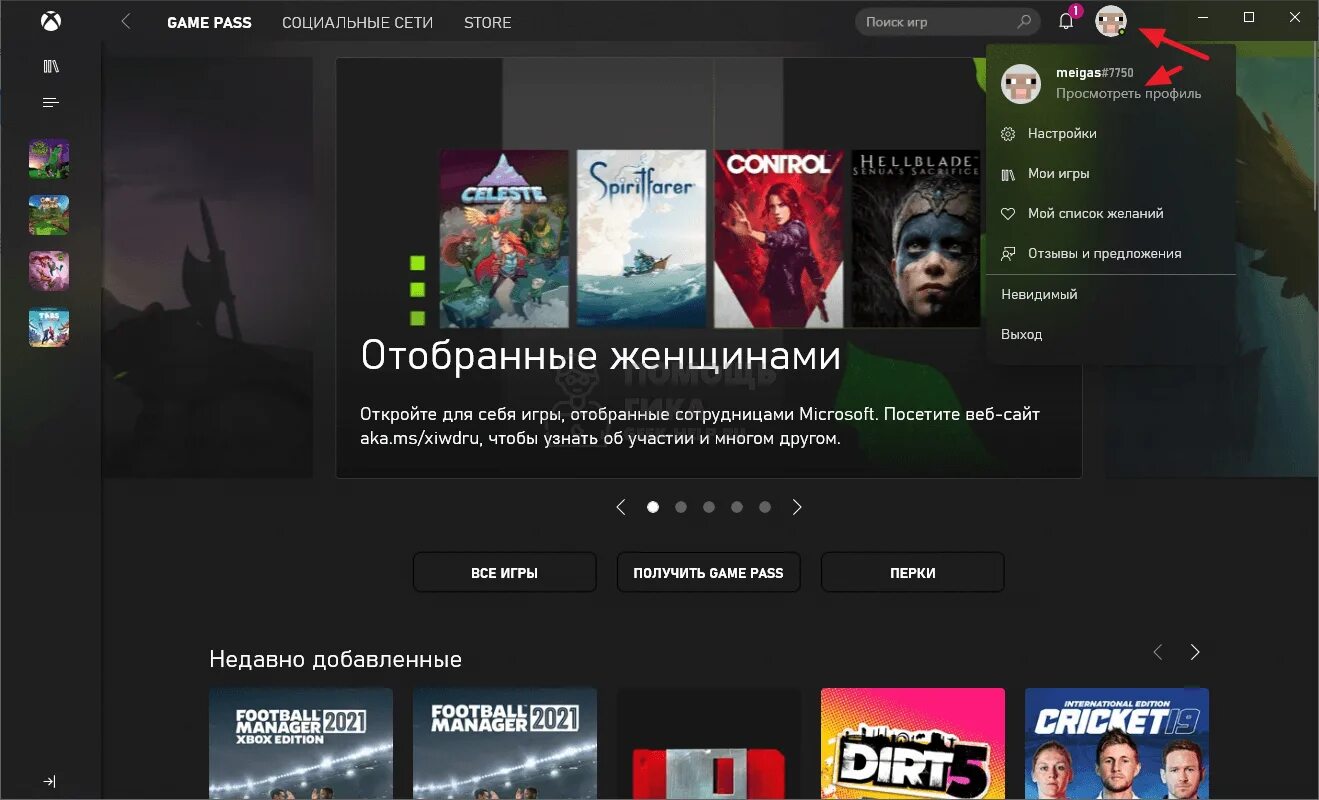The image size is (1319, 800).
Task: Click the sheep avatar in the profile menu
Action: 1021,83
